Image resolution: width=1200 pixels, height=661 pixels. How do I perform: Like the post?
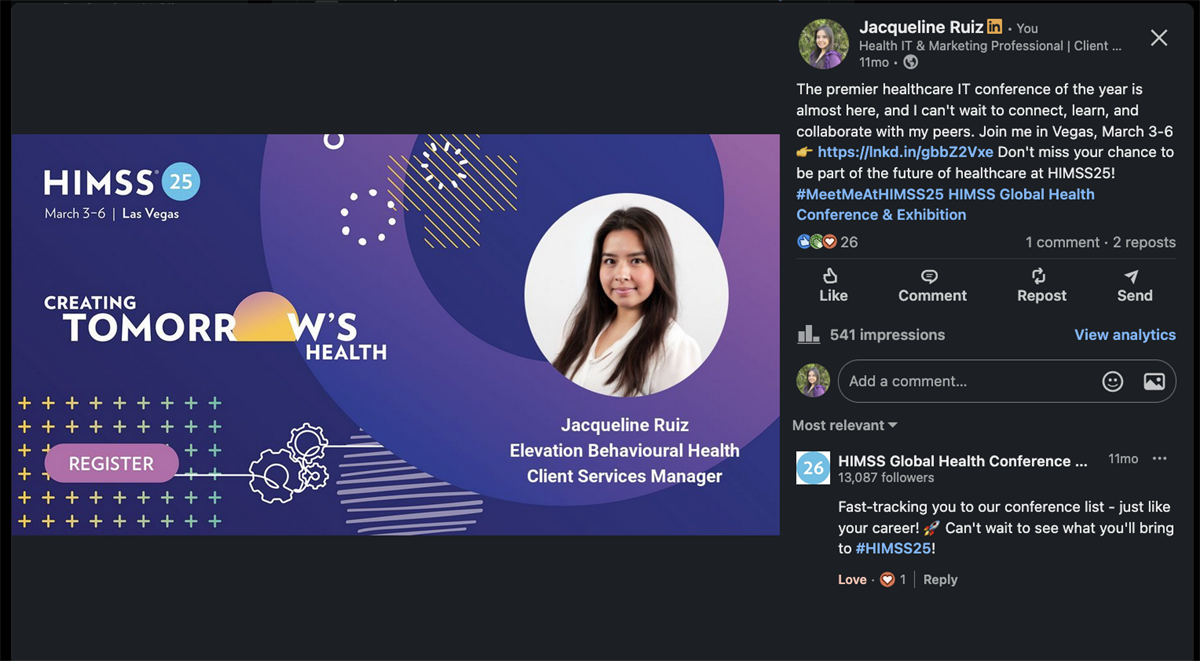tap(832, 285)
